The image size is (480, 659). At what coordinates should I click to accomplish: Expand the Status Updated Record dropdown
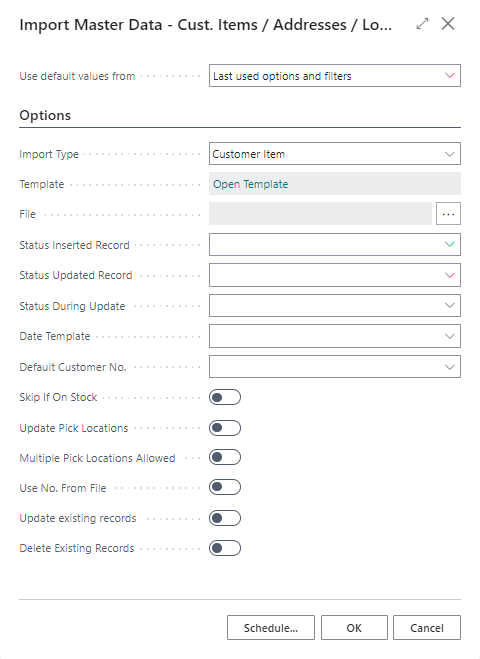click(335, 275)
